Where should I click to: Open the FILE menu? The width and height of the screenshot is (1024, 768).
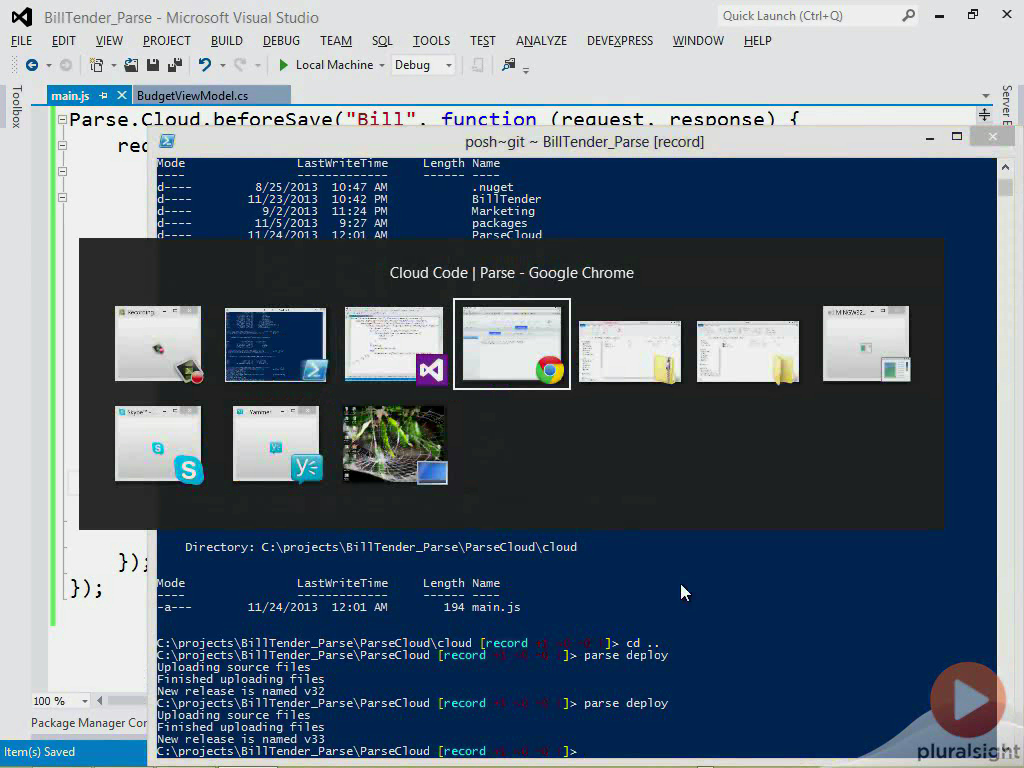[x=22, y=40]
